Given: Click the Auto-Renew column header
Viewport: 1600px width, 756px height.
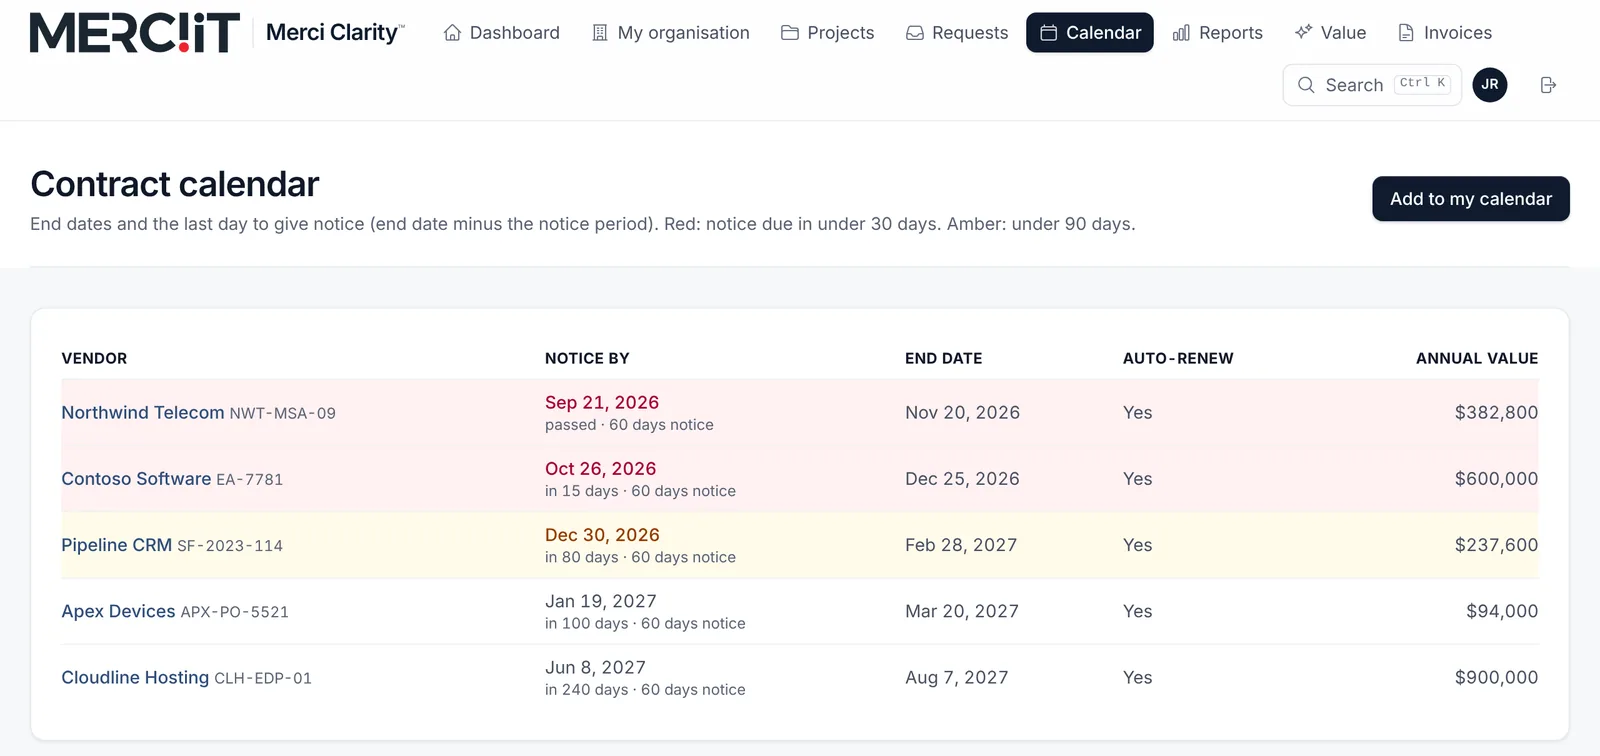Looking at the screenshot, I should pos(1178,358).
